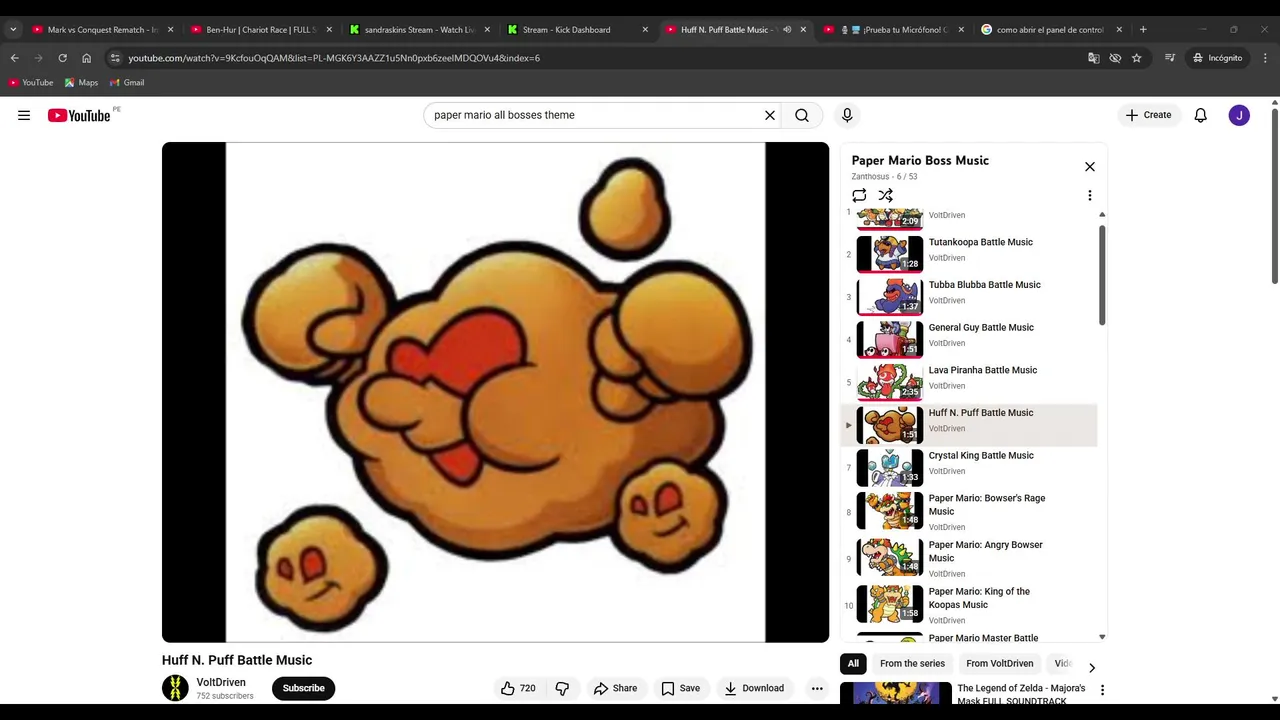This screenshot has height=720, width=1280.
Task: Select the From the series chip
Action: [x=912, y=664]
